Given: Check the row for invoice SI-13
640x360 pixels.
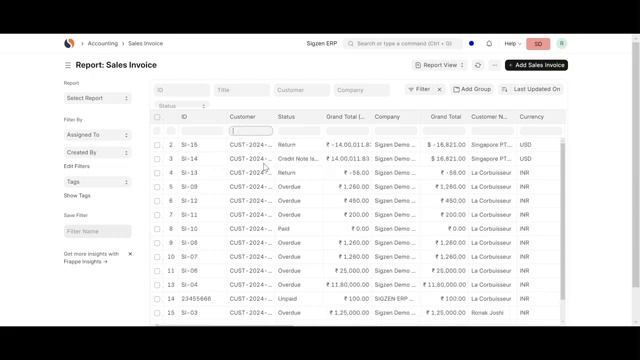Looking at the screenshot, I should (157, 173).
